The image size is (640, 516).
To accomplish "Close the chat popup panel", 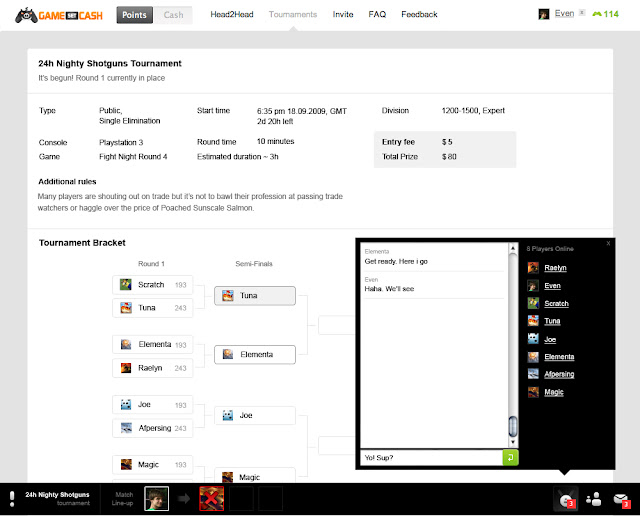I will [x=608, y=243].
